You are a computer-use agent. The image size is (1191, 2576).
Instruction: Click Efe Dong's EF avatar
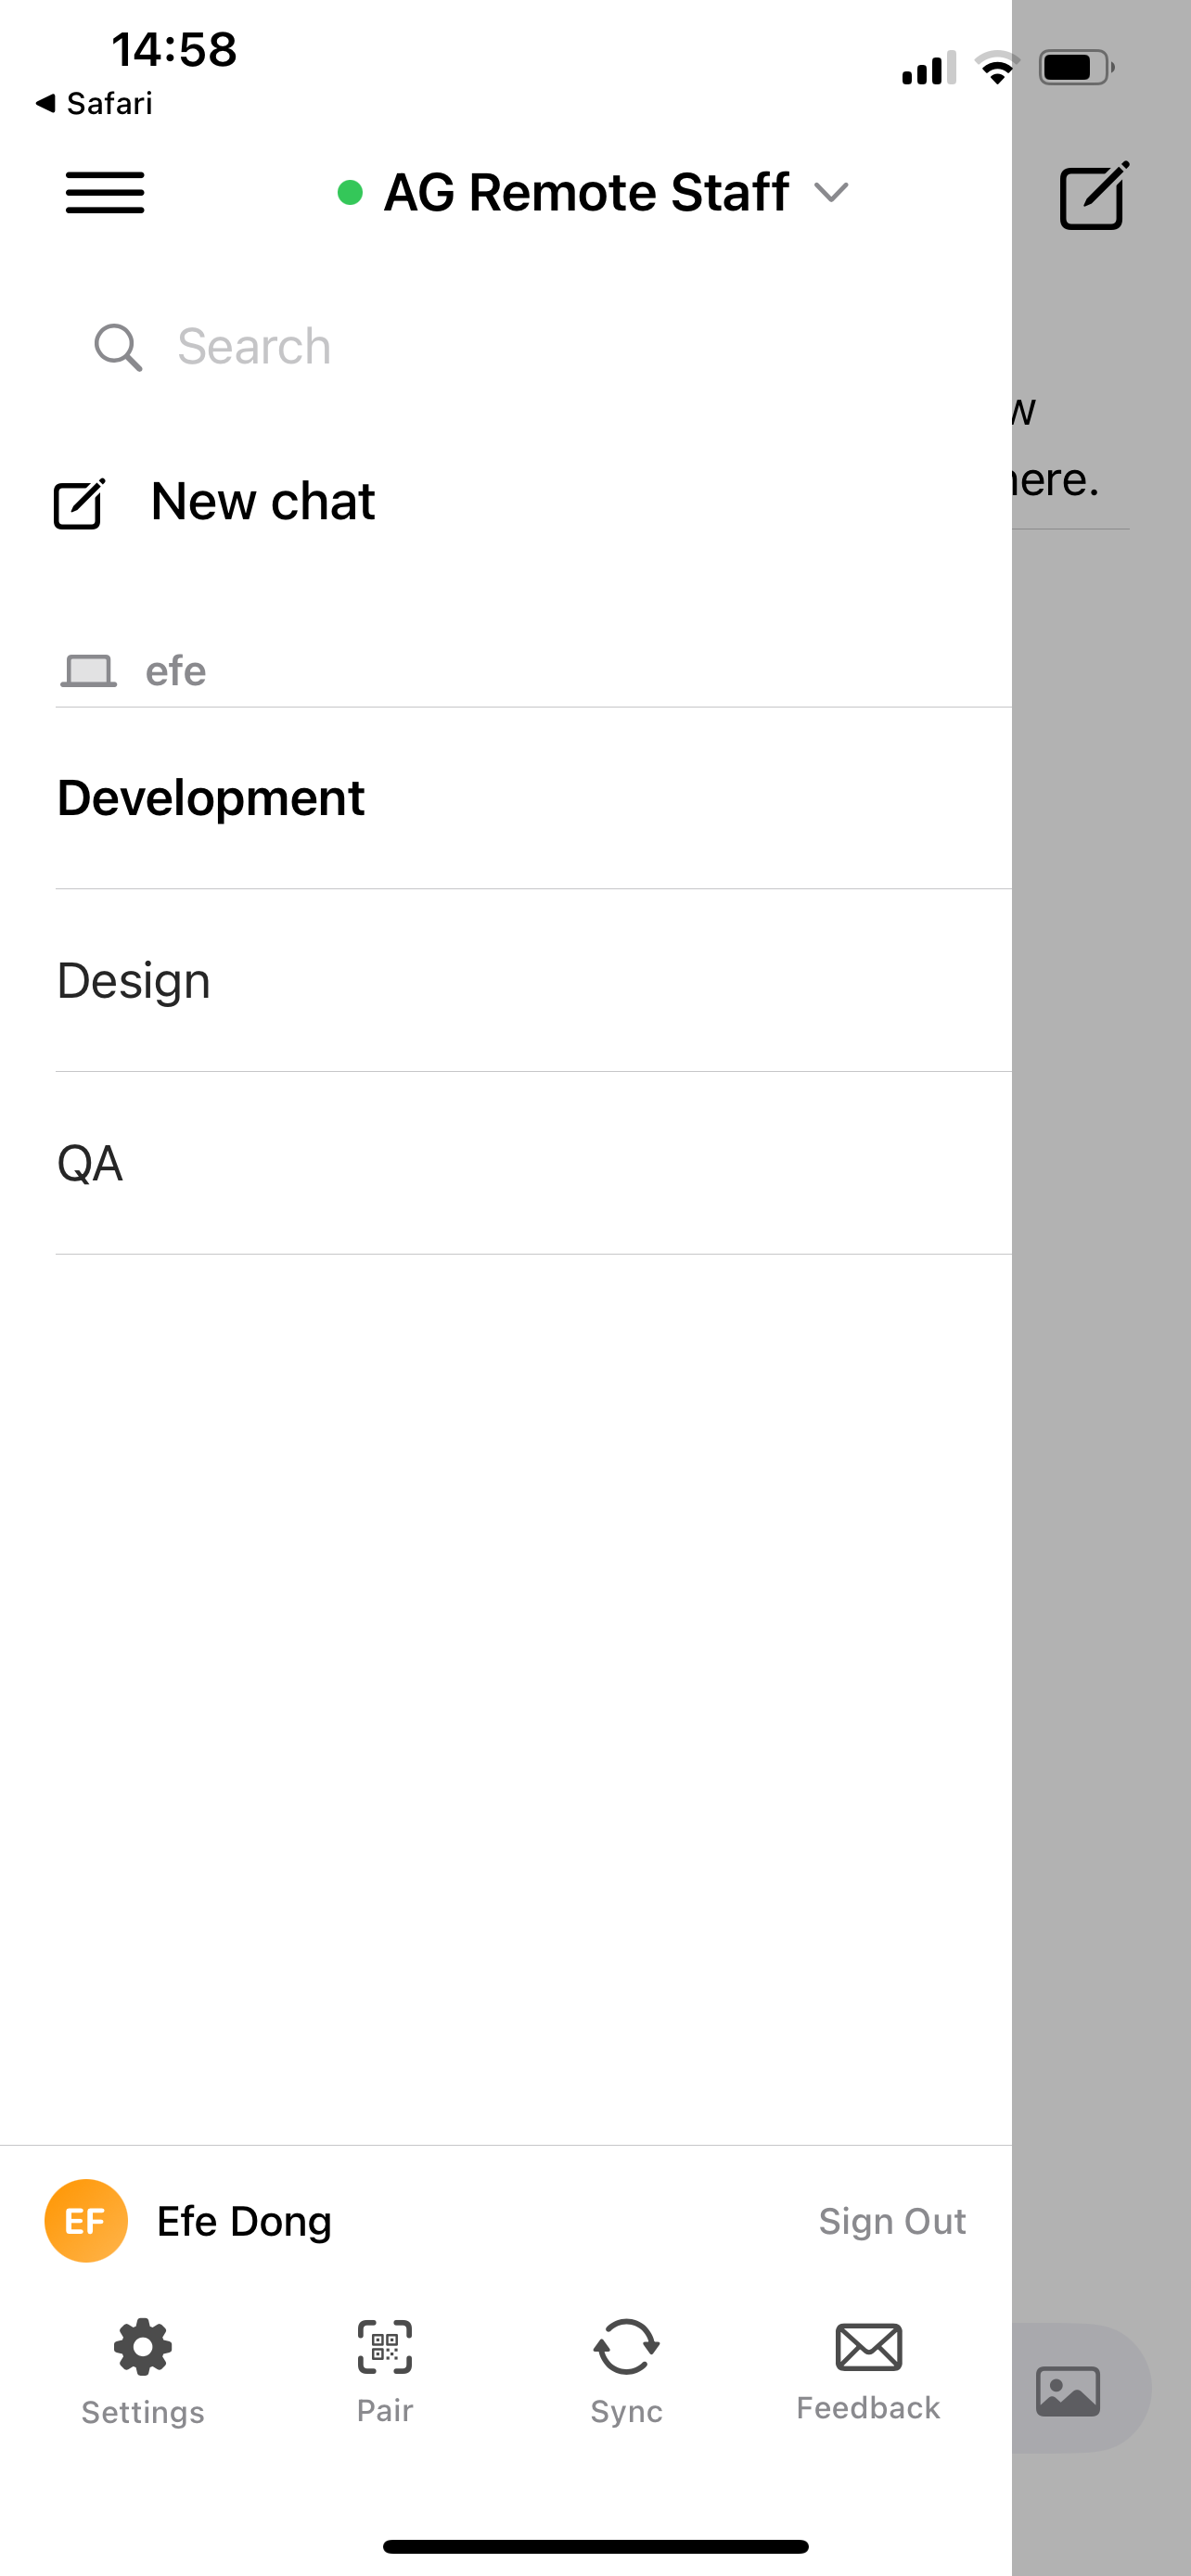[x=85, y=2220]
